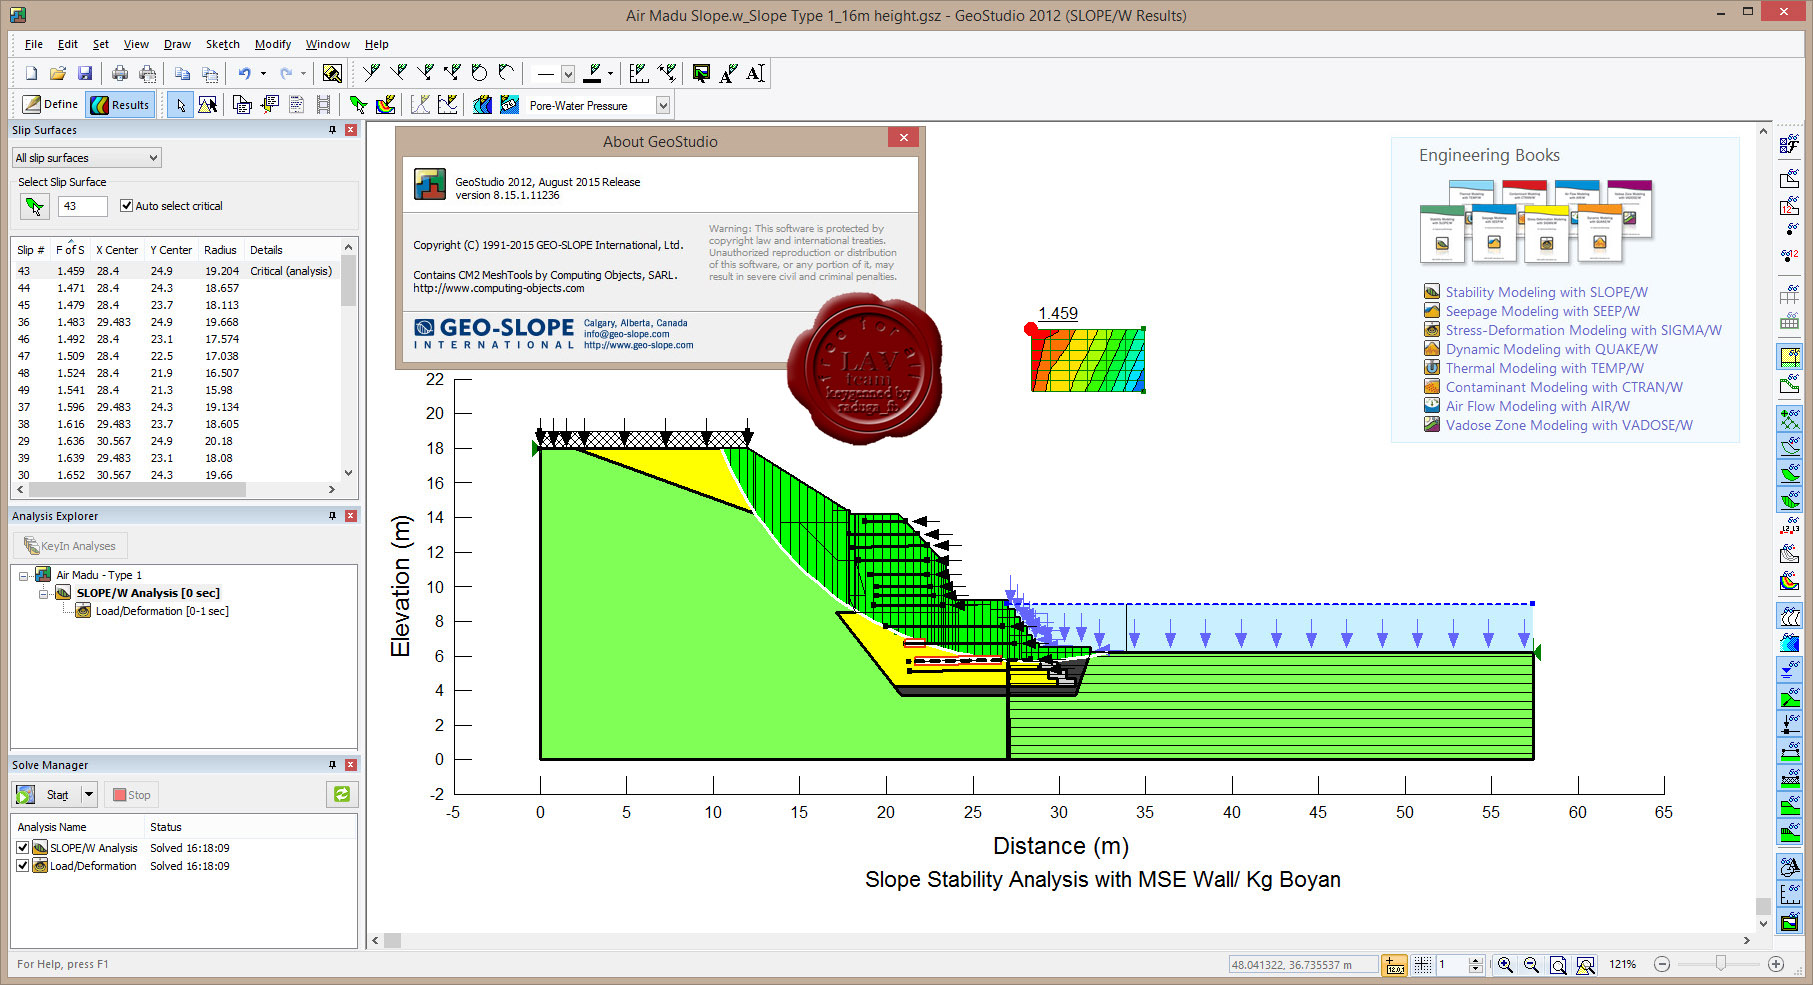Click the zoom slider minus button

coord(1662,964)
